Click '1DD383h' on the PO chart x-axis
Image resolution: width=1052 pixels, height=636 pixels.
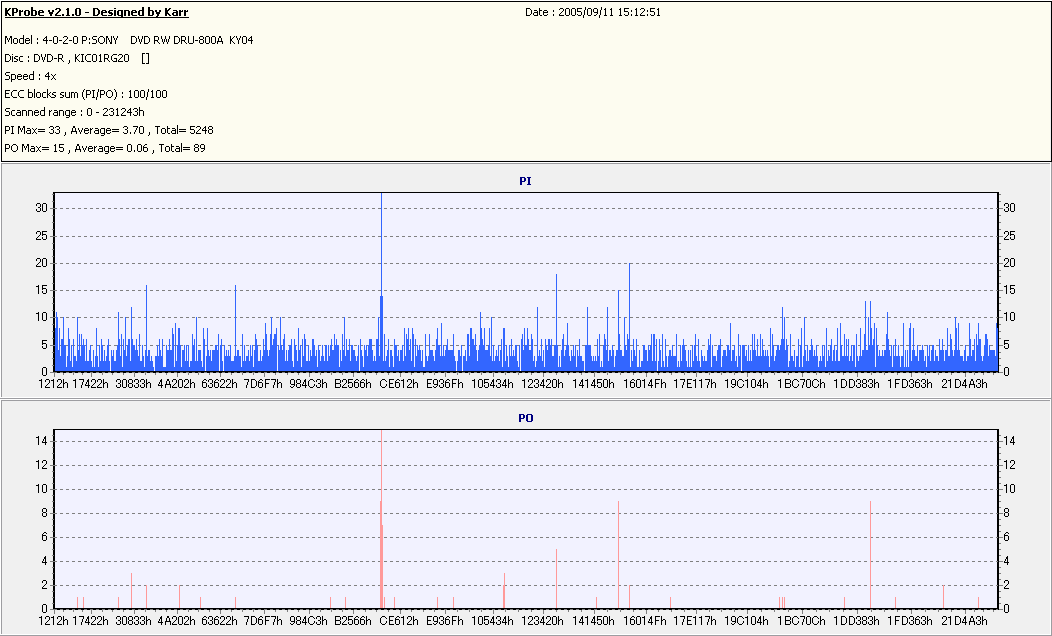pyautogui.click(x=856, y=621)
